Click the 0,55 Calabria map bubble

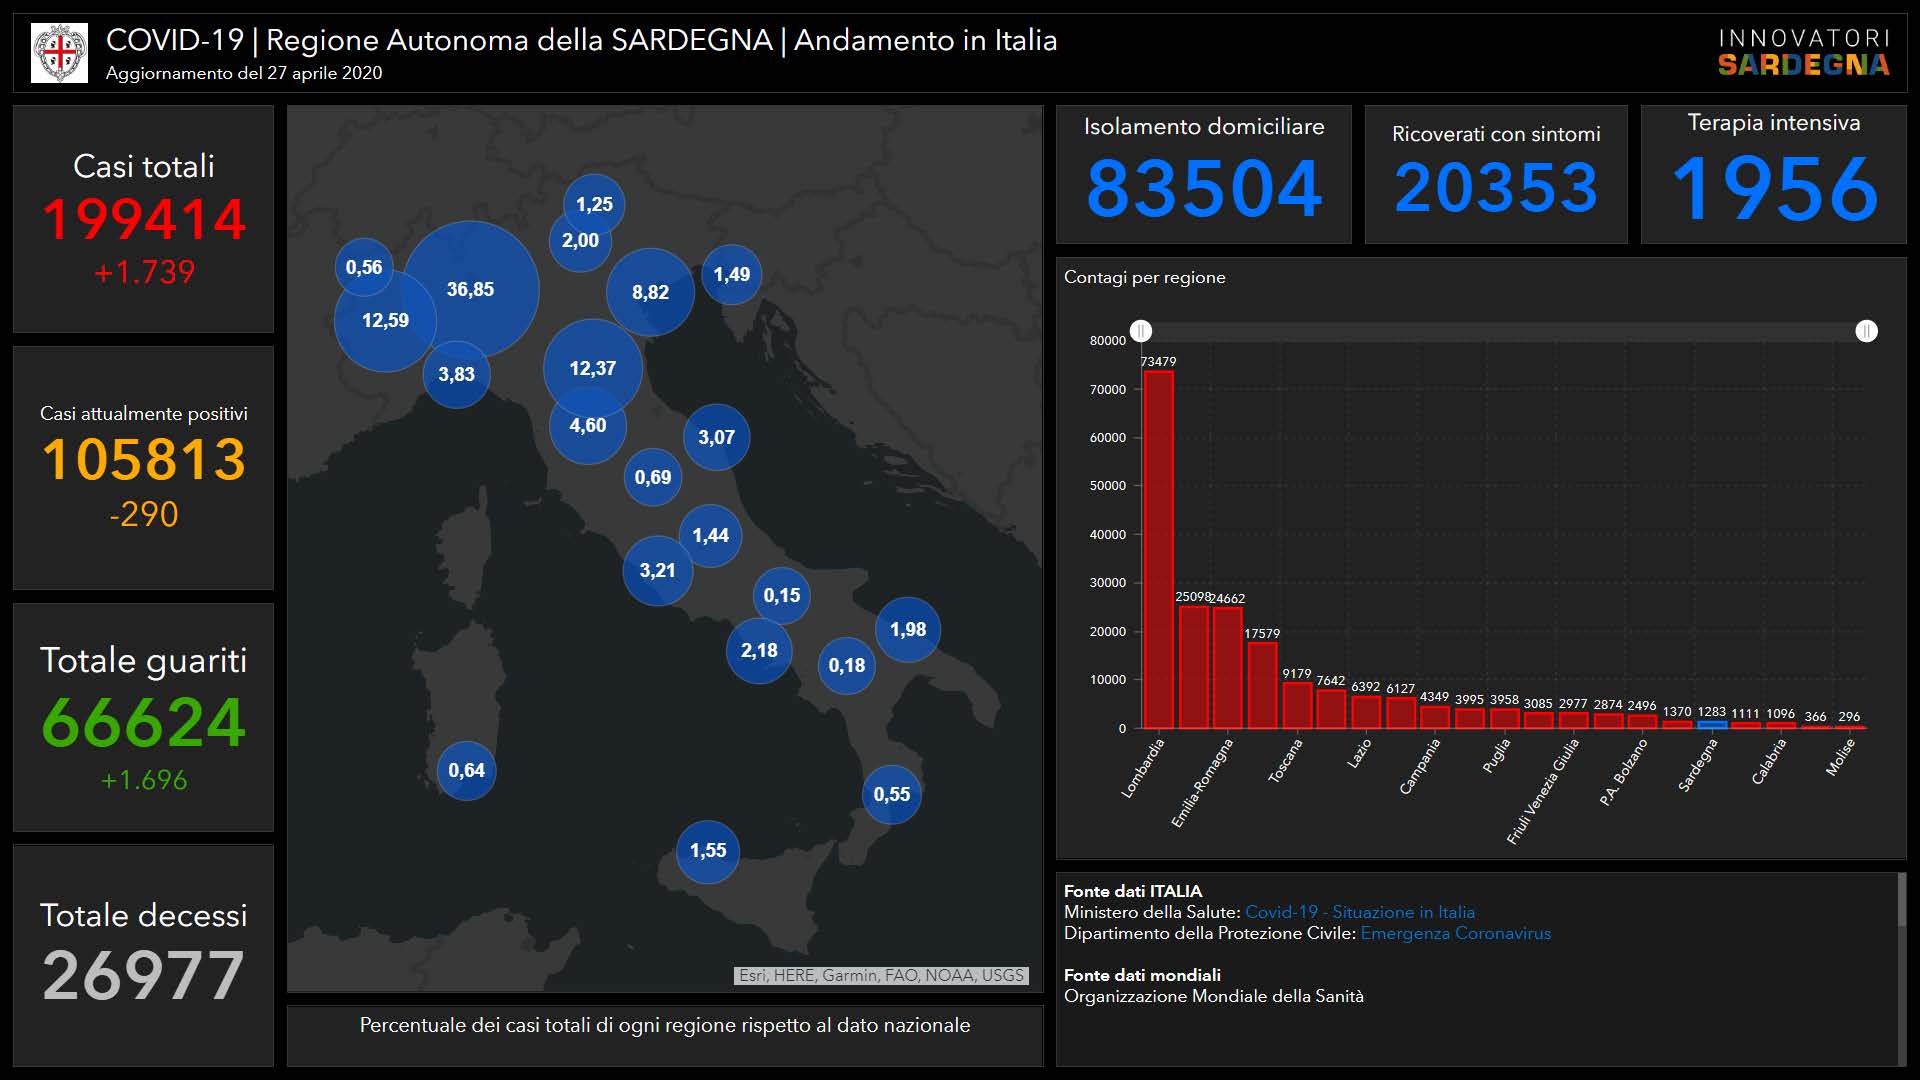pyautogui.click(x=891, y=794)
